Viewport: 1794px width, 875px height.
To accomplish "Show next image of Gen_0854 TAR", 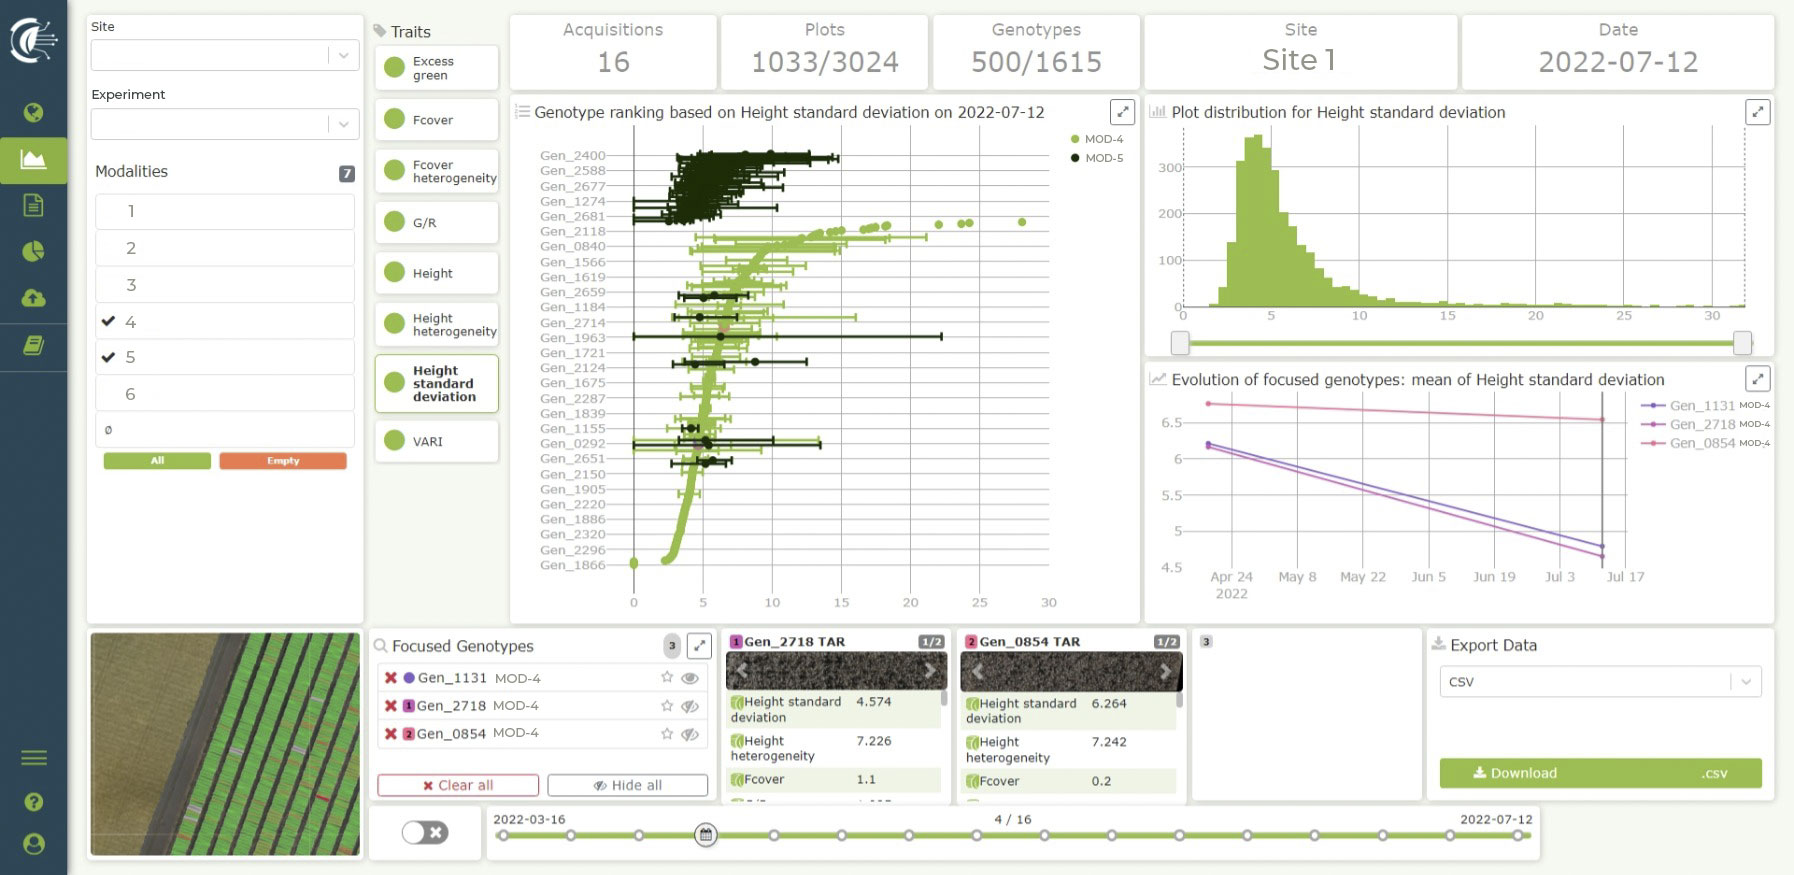I will pyautogui.click(x=1165, y=671).
